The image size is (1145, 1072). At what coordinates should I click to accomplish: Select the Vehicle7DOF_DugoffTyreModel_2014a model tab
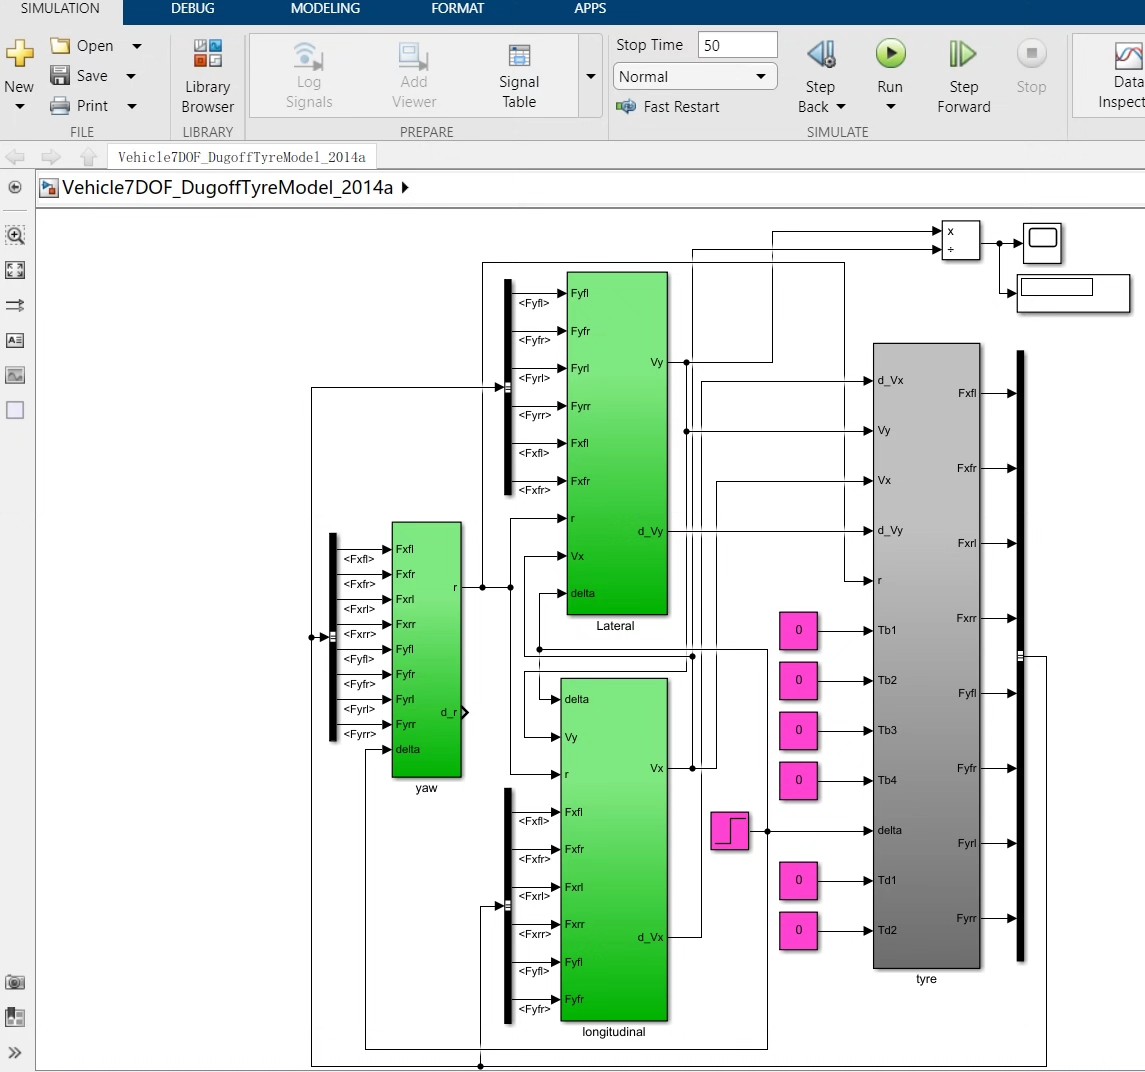pyautogui.click(x=242, y=157)
